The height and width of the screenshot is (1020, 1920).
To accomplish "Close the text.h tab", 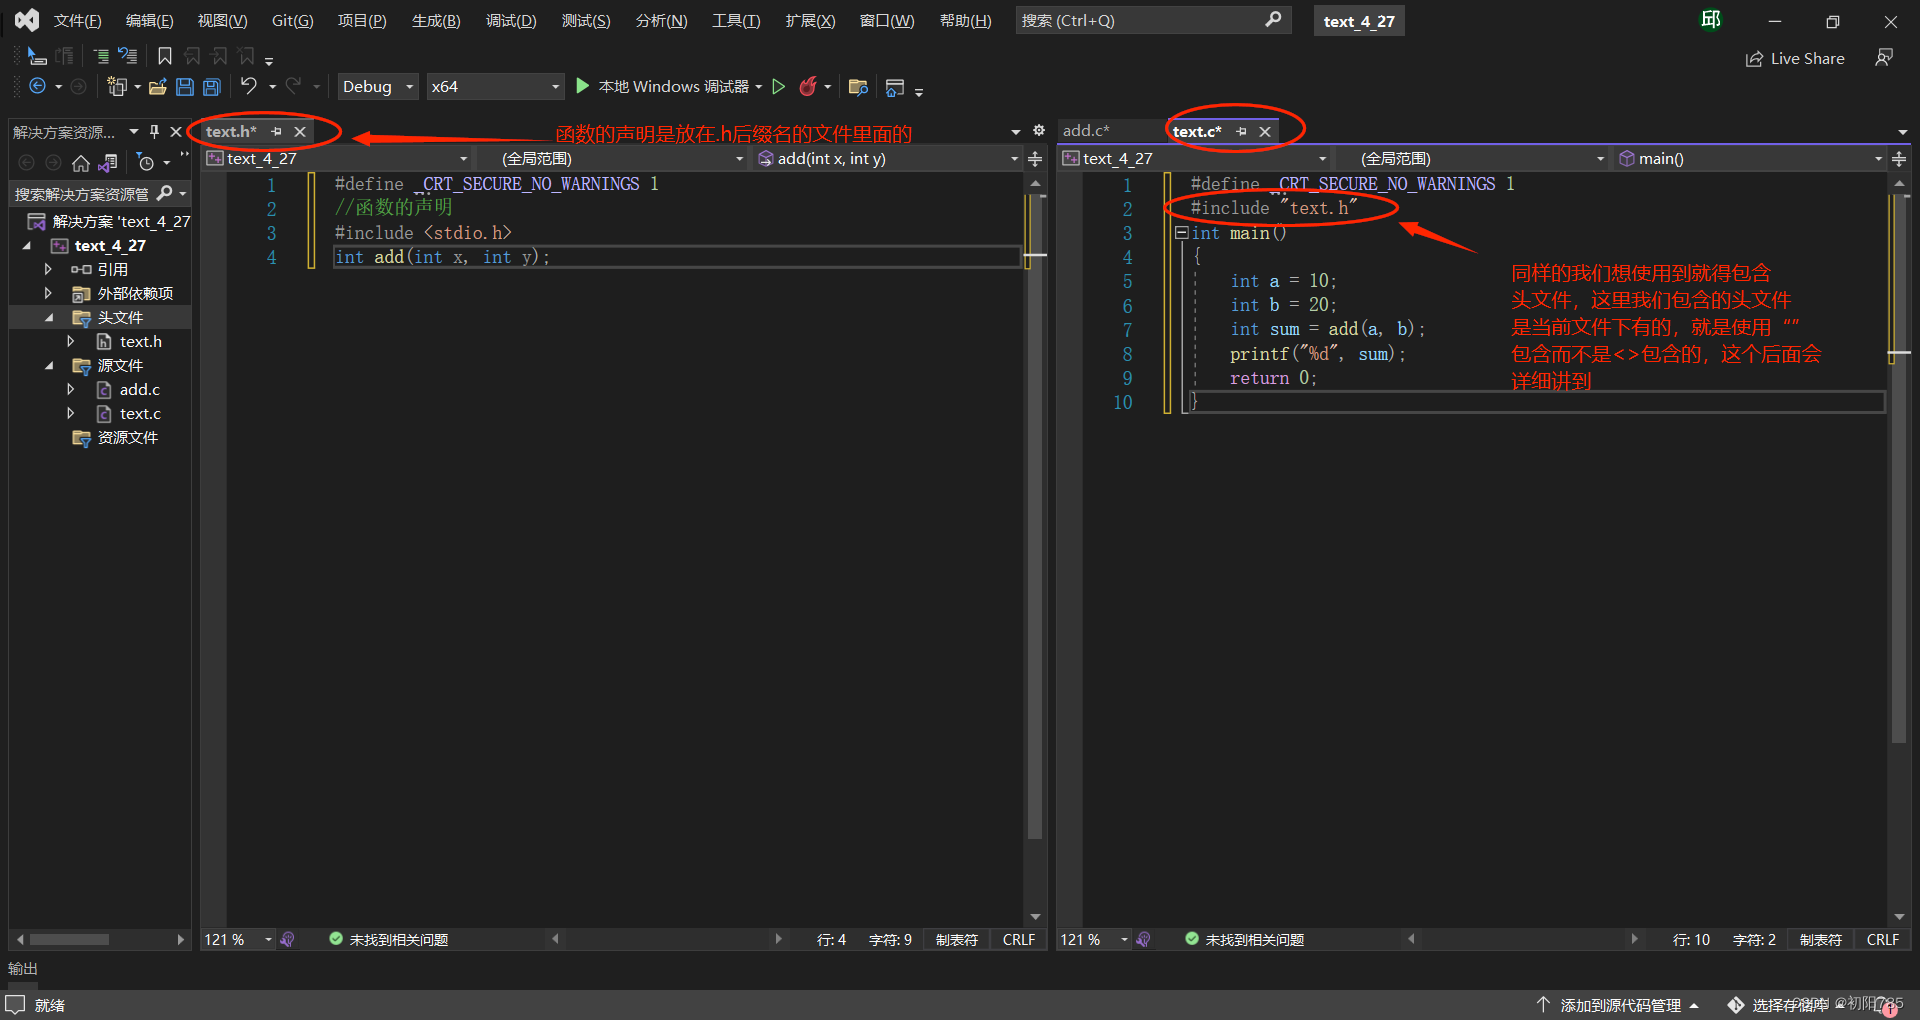I will click(300, 131).
